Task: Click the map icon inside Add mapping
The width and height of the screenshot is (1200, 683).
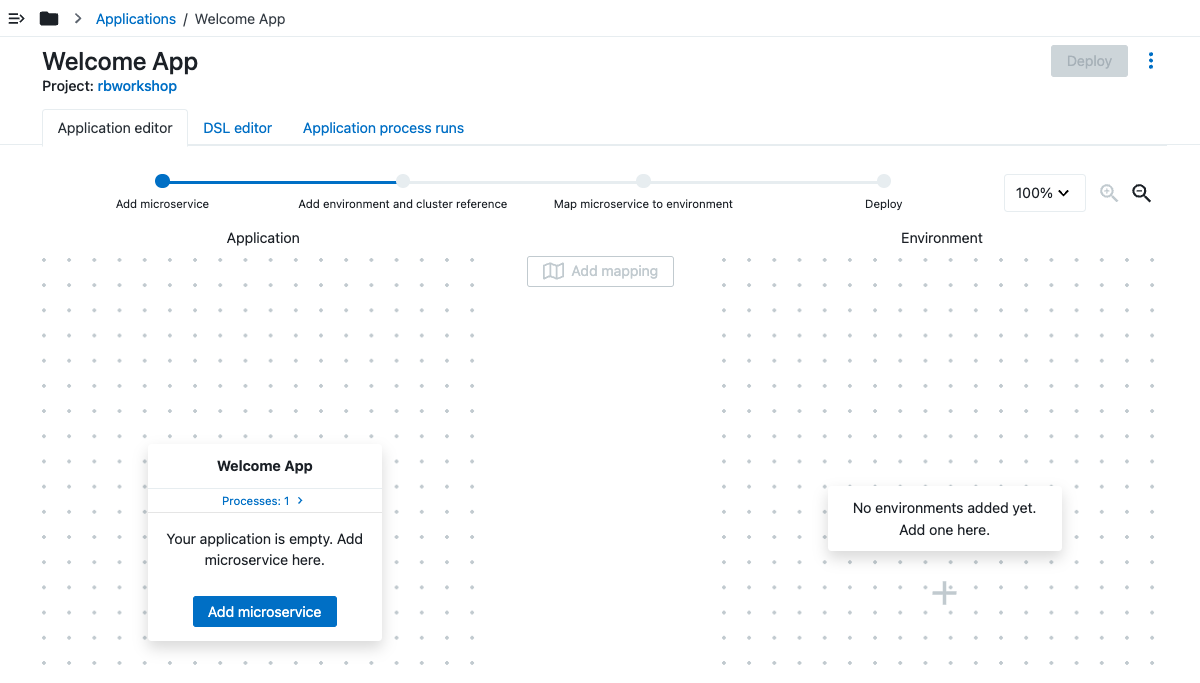Action: pos(553,271)
